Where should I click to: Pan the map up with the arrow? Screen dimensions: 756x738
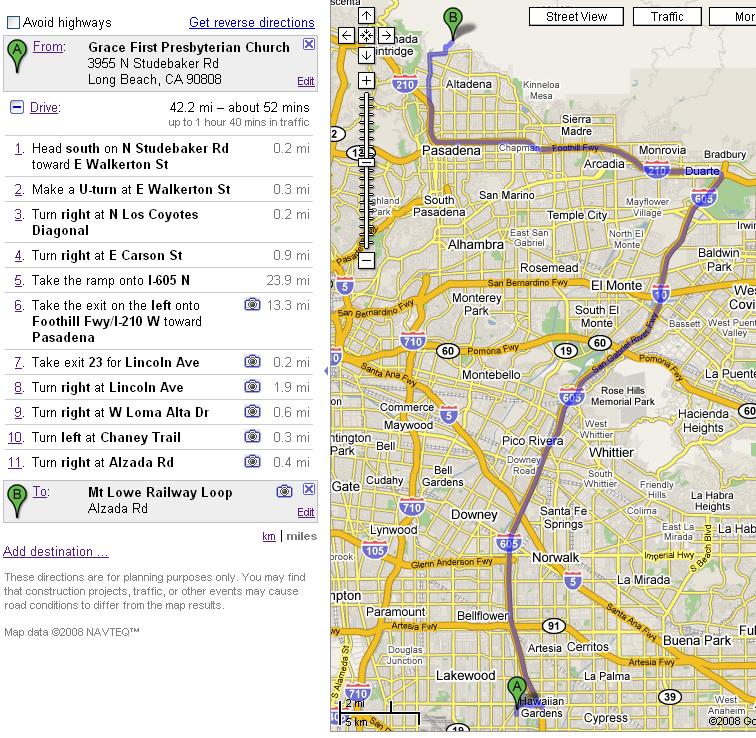(366, 15)
